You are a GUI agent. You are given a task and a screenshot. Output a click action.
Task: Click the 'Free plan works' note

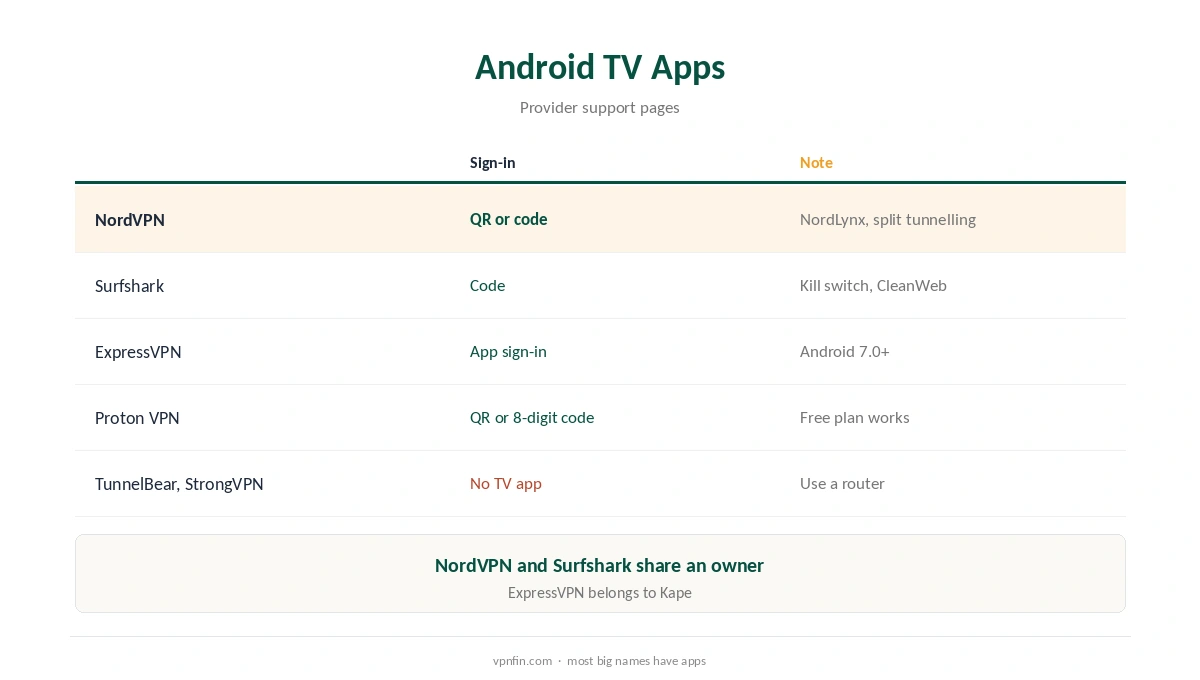coord(855,418)
